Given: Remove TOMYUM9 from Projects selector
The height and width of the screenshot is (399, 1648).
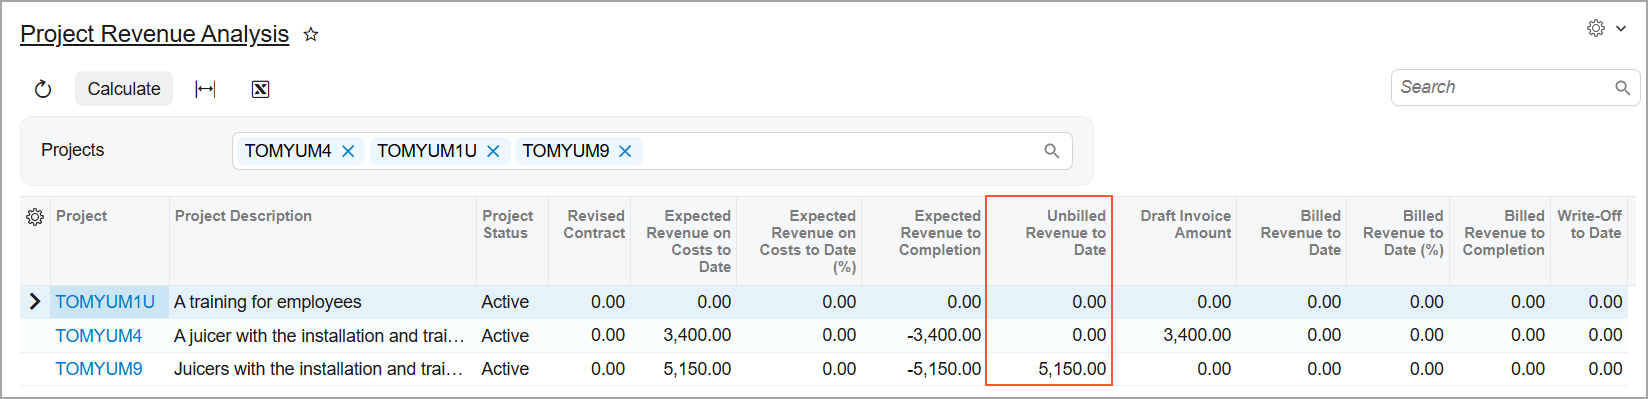Looking at the screenshot, I should pyautogui.click(x=625, y=151).
